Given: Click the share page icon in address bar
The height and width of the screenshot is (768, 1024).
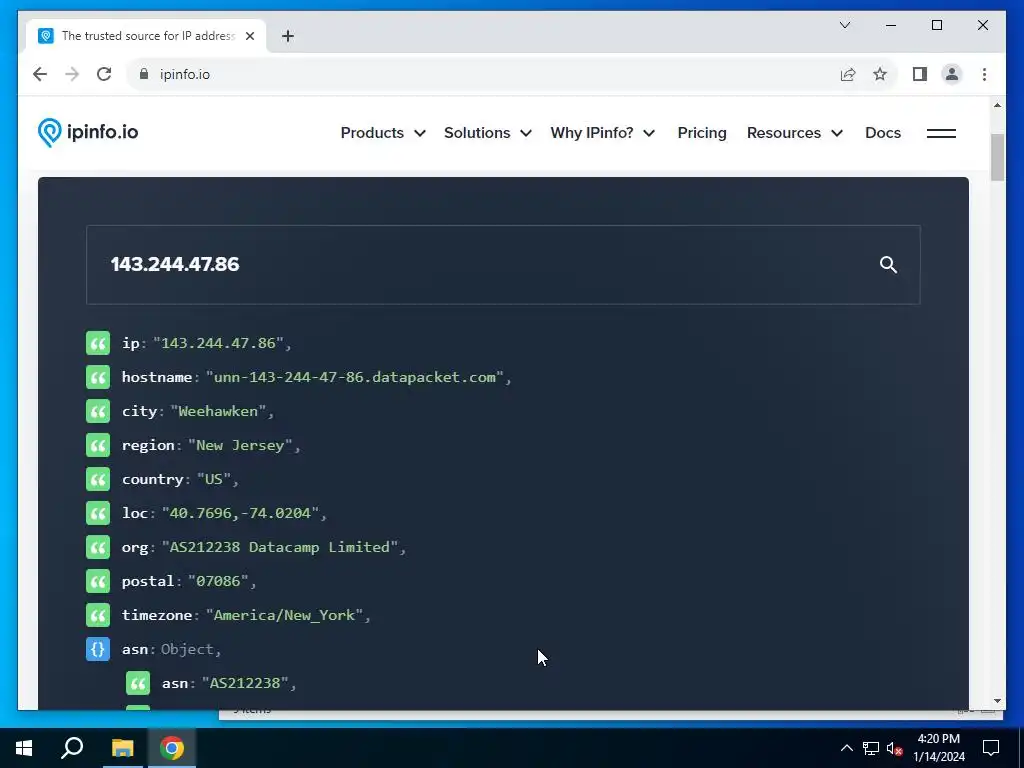Looking at the screenshot, I should point(848,74).
